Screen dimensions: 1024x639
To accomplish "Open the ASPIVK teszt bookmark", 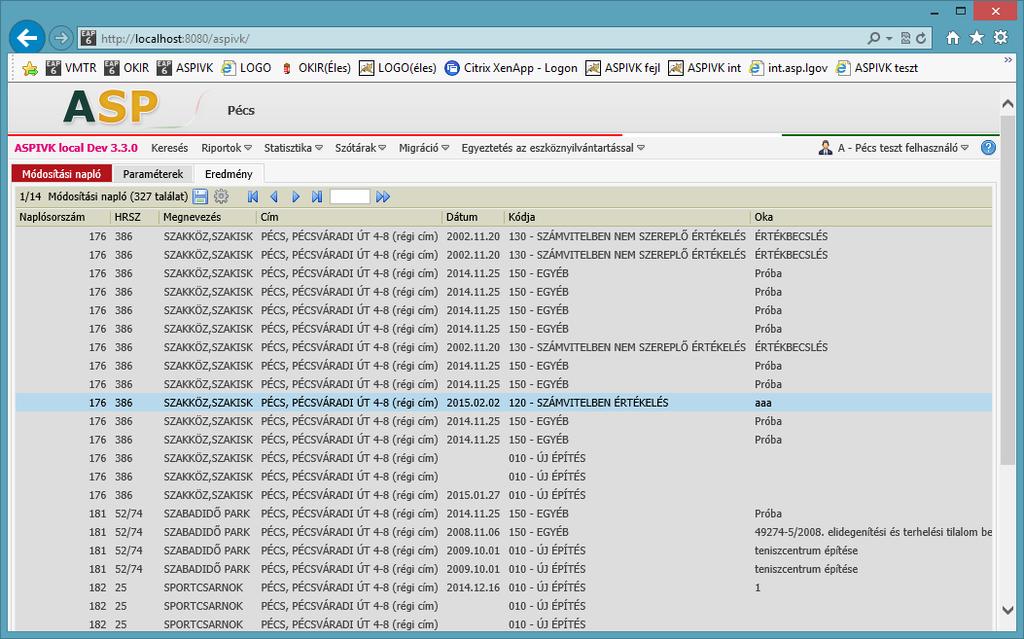I will point(877,68).
